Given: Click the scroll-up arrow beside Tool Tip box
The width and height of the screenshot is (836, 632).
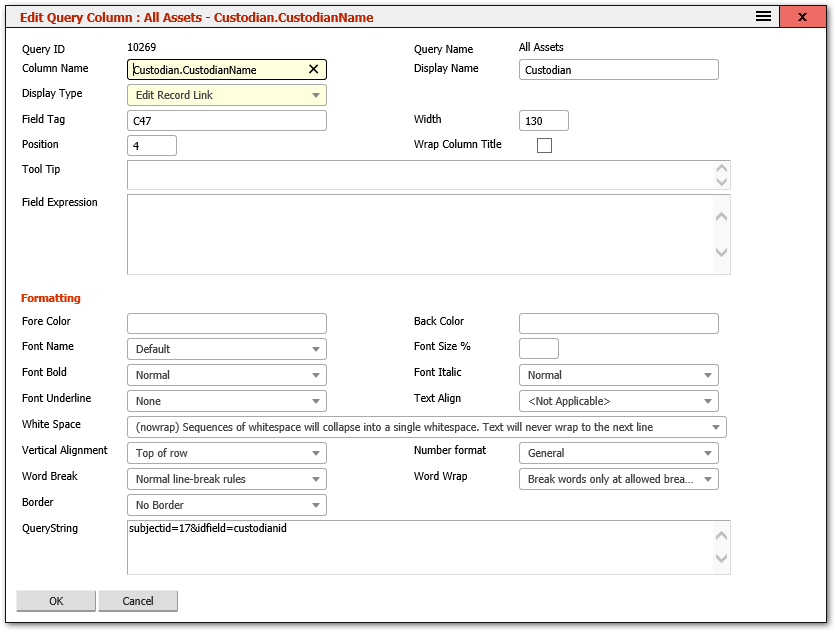Looking at the screenshot, I should [721, 169].
